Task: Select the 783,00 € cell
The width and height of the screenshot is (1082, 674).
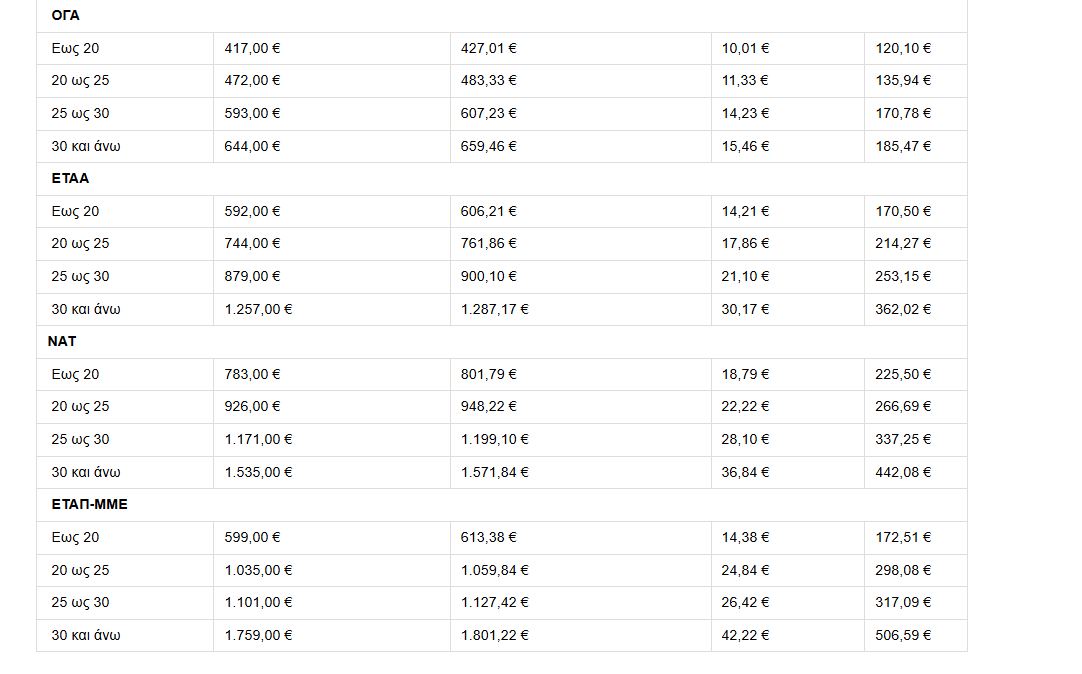Action: [x=252, y=375]
